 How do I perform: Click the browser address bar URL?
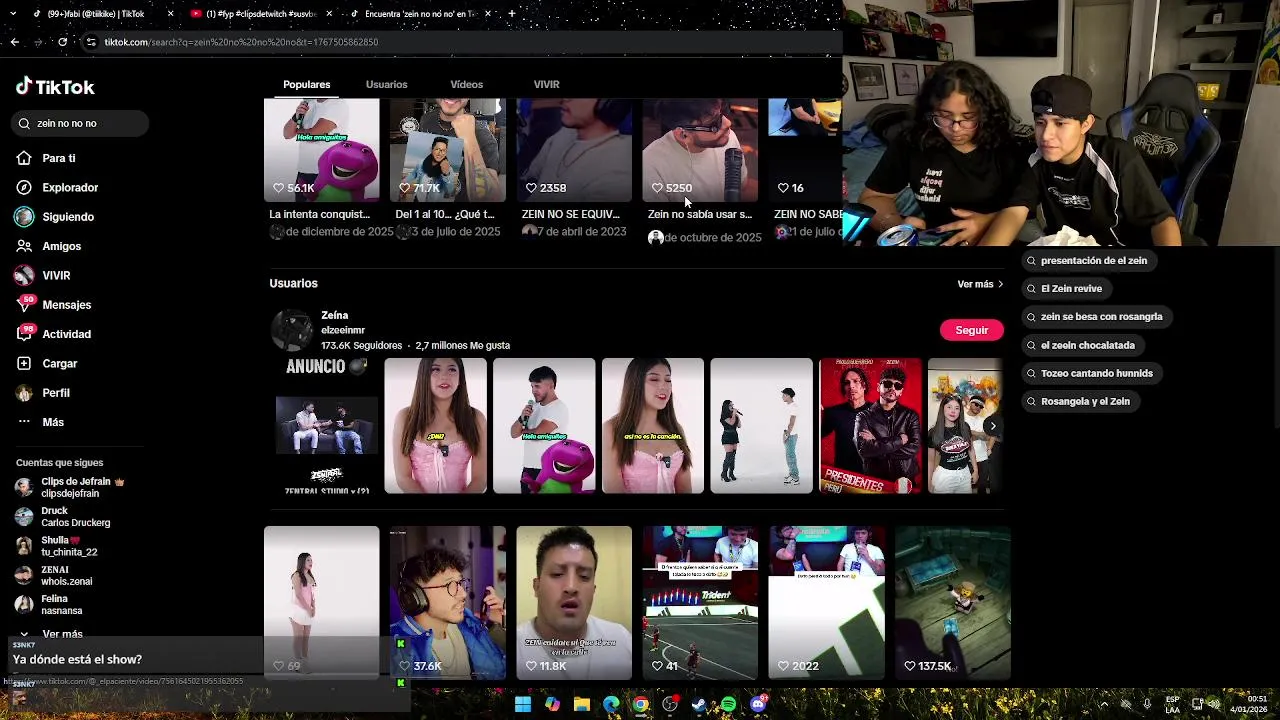click(241, 42)
